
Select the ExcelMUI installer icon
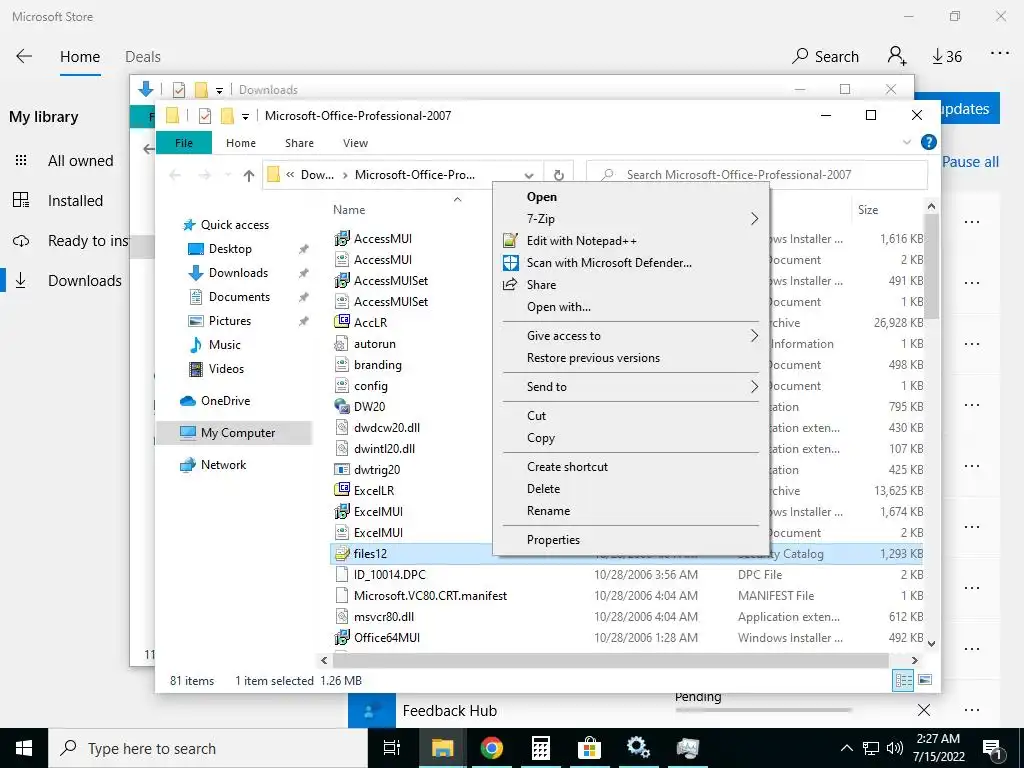[342, 511]
